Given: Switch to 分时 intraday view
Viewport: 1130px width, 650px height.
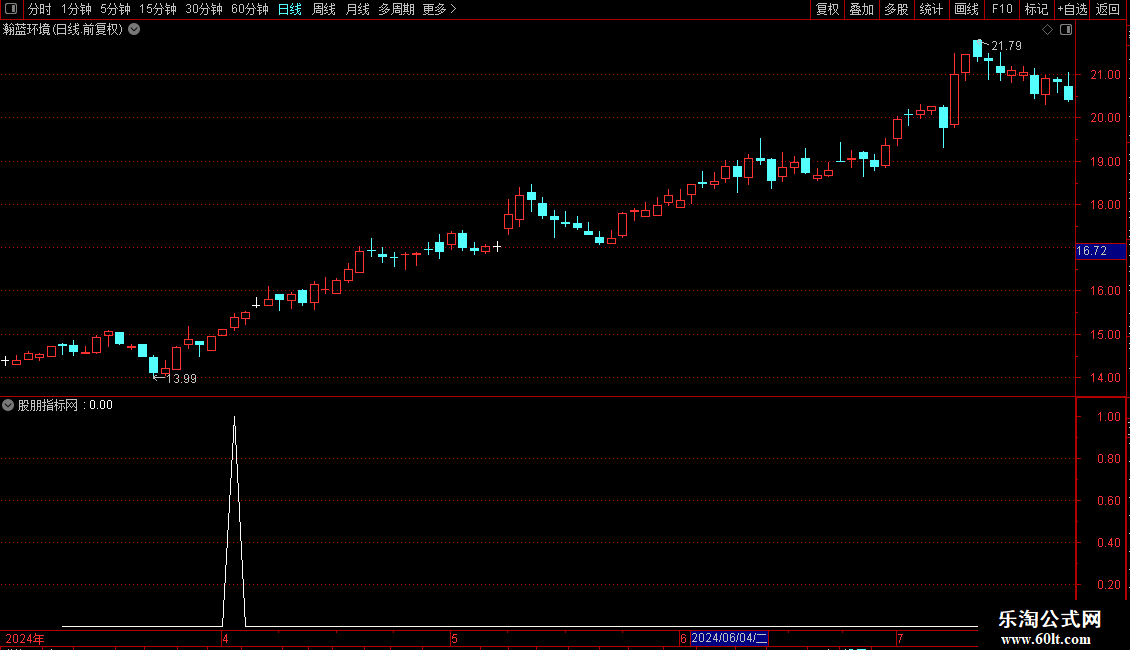Looking at the screenshot, I should tap(39, 9).
